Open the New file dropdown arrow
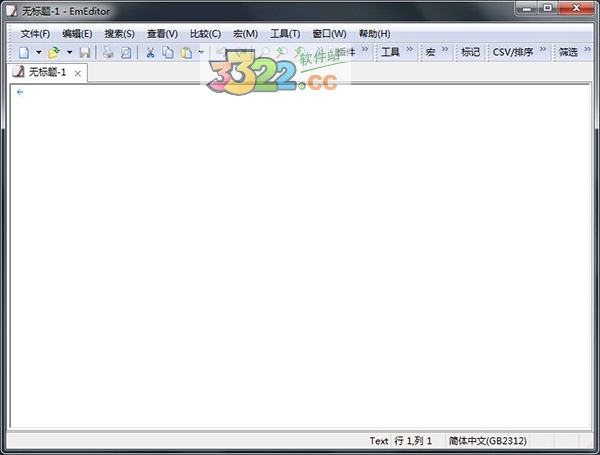 click(x=39, y=52)
